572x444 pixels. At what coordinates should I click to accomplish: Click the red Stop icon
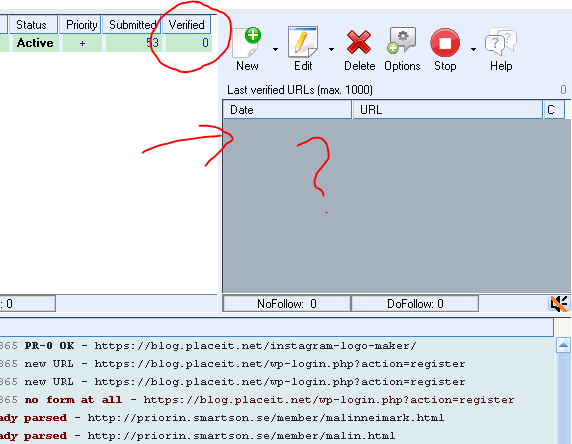(445, 42)
